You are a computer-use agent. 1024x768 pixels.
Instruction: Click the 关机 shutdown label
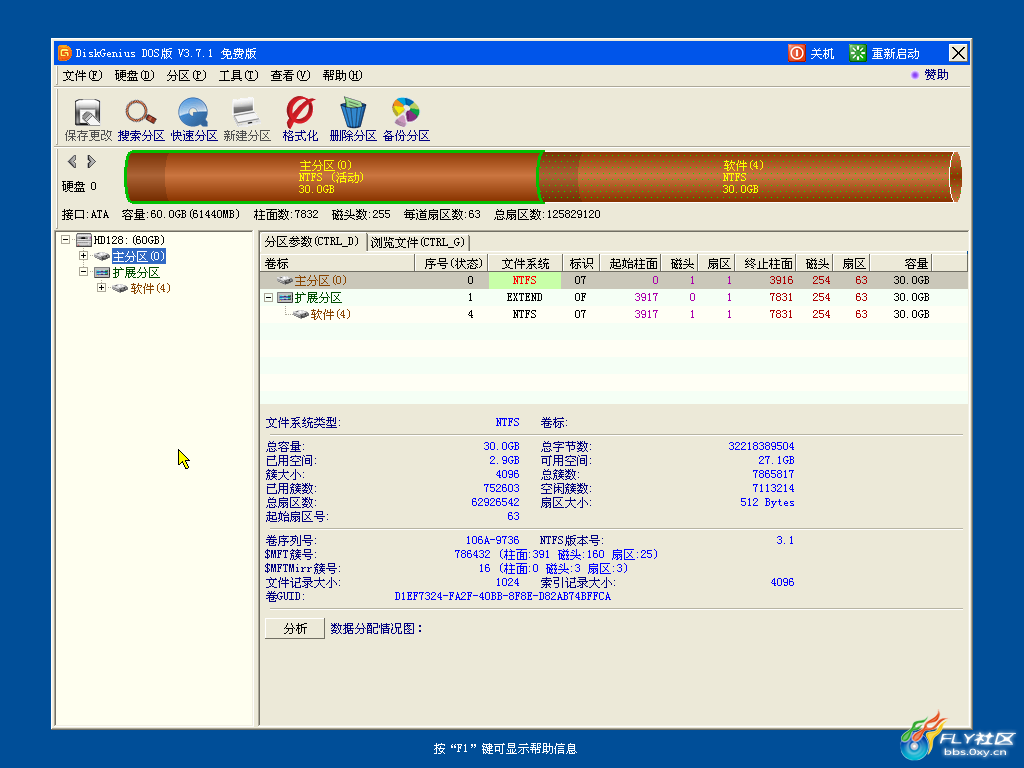(822, 54)
